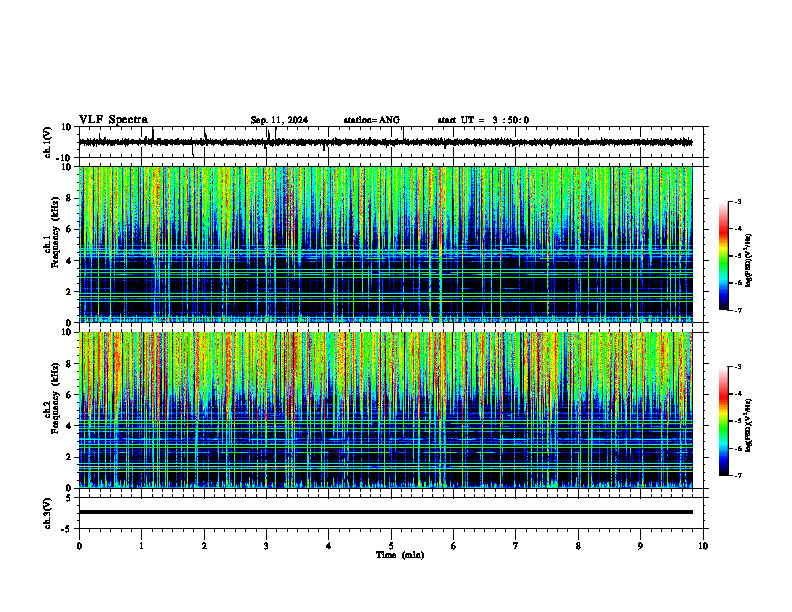Click time axis tick label "0" at bottom

pyautogui.click(x=79, y=546)
